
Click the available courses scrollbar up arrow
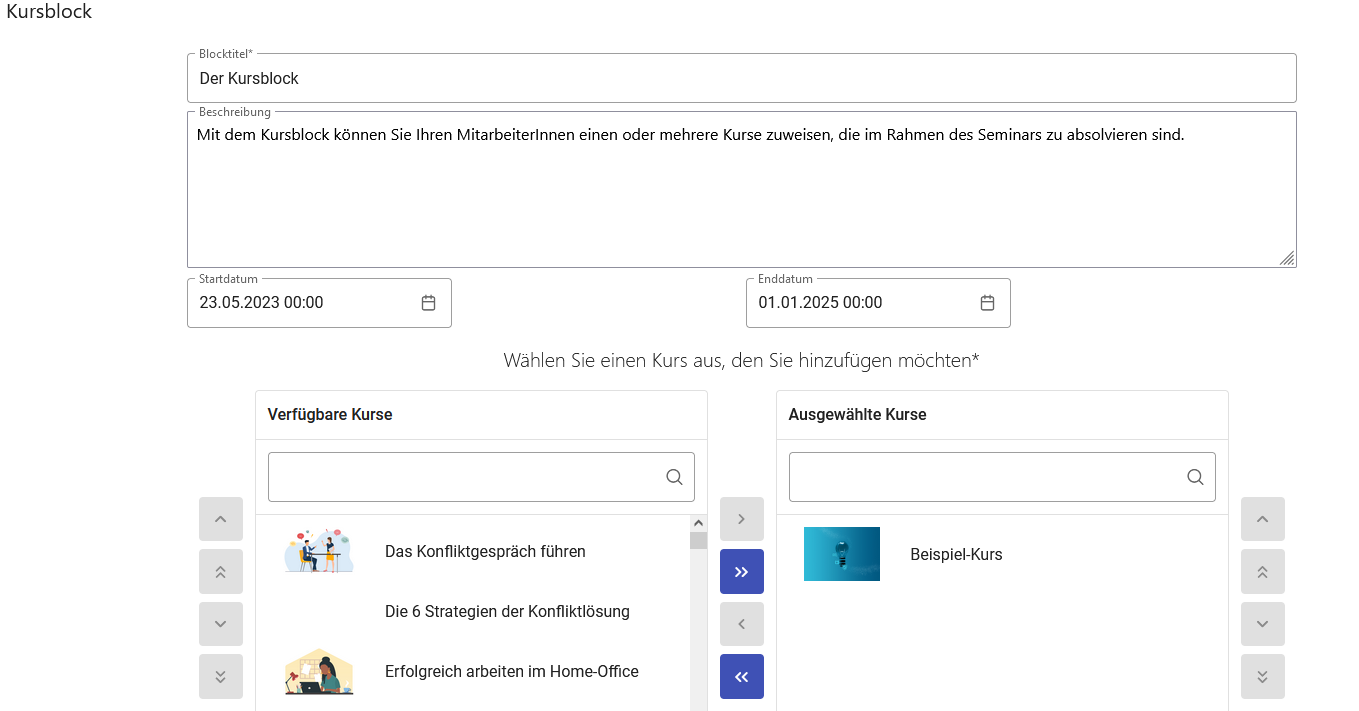pyautogui.click(x=698, y=523)
